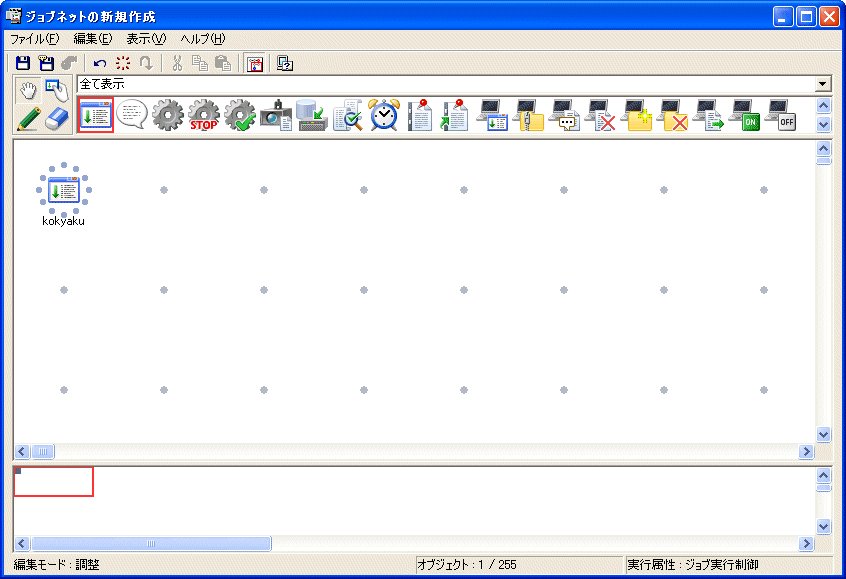846x579 pixels.
Task: Click canvas horizontal scrollbar right arrow
Action: [x=806, y=452]
